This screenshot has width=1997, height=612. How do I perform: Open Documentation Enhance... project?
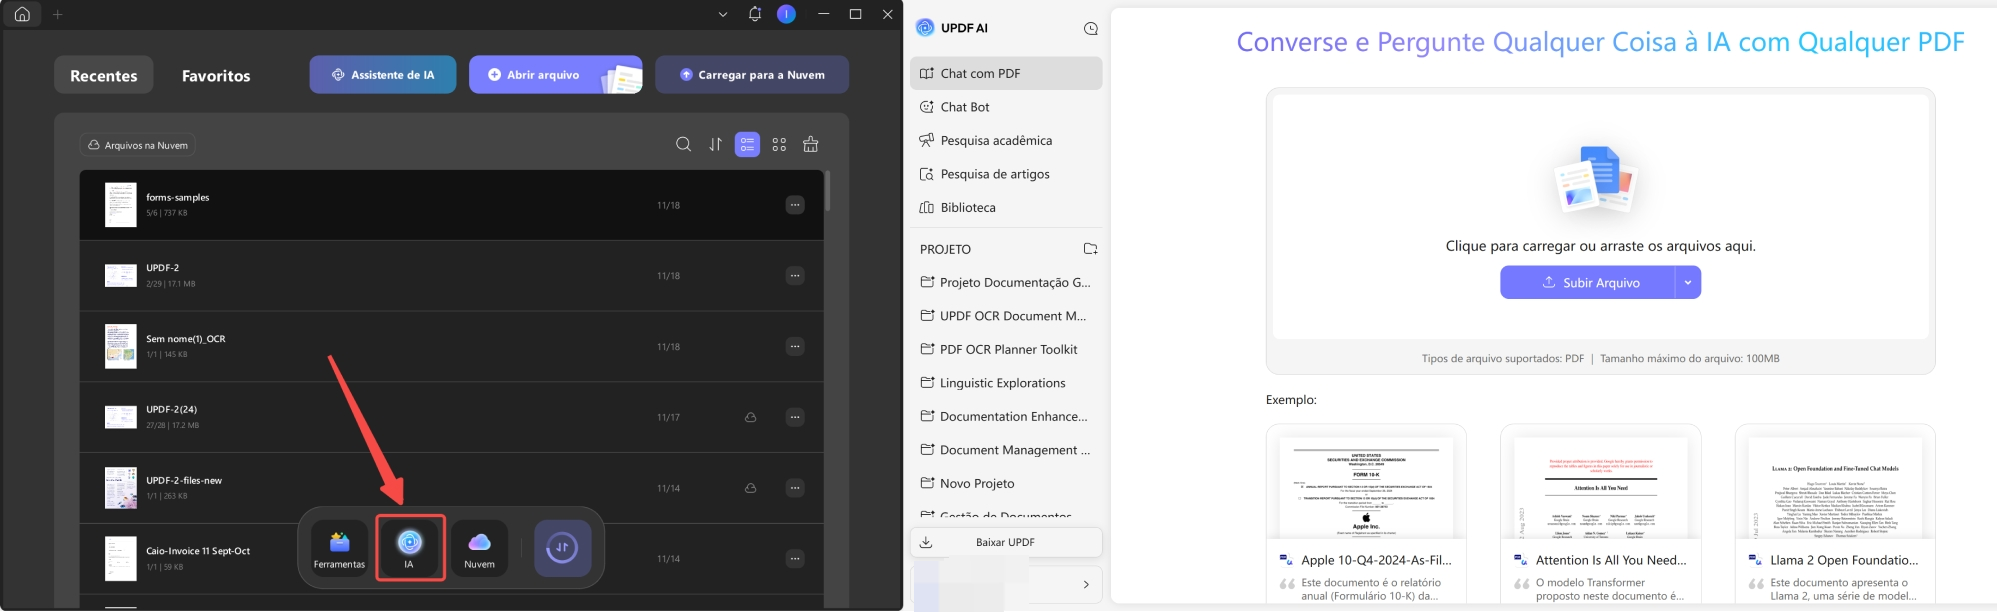1006,416
